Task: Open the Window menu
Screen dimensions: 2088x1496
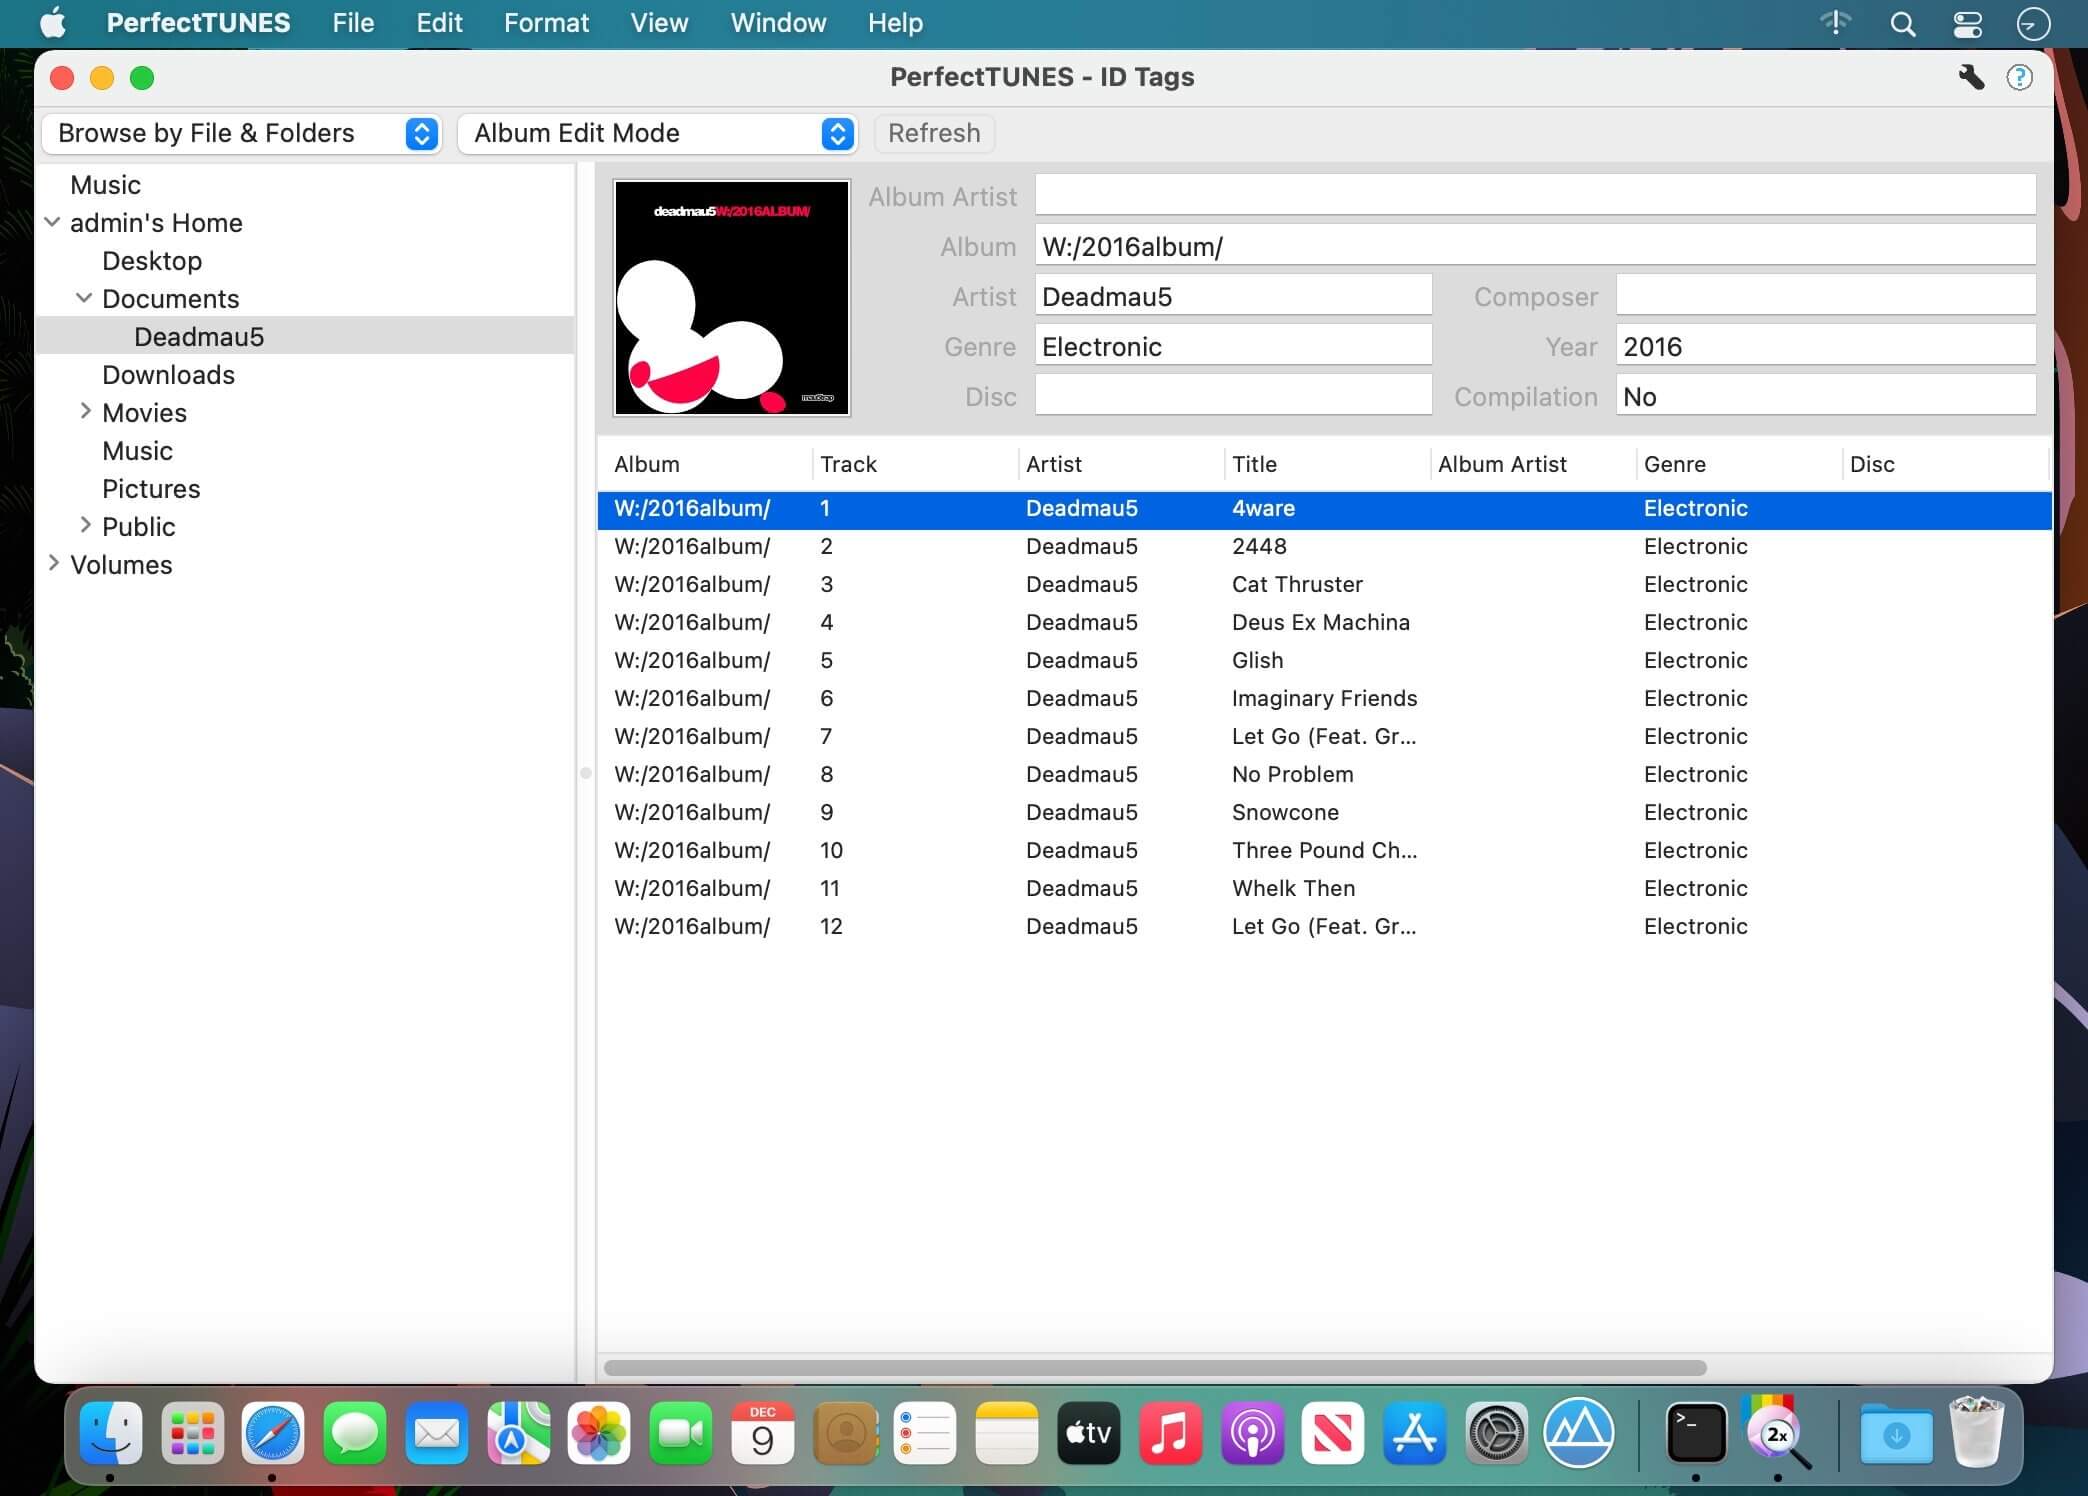Action: [778, 23]
